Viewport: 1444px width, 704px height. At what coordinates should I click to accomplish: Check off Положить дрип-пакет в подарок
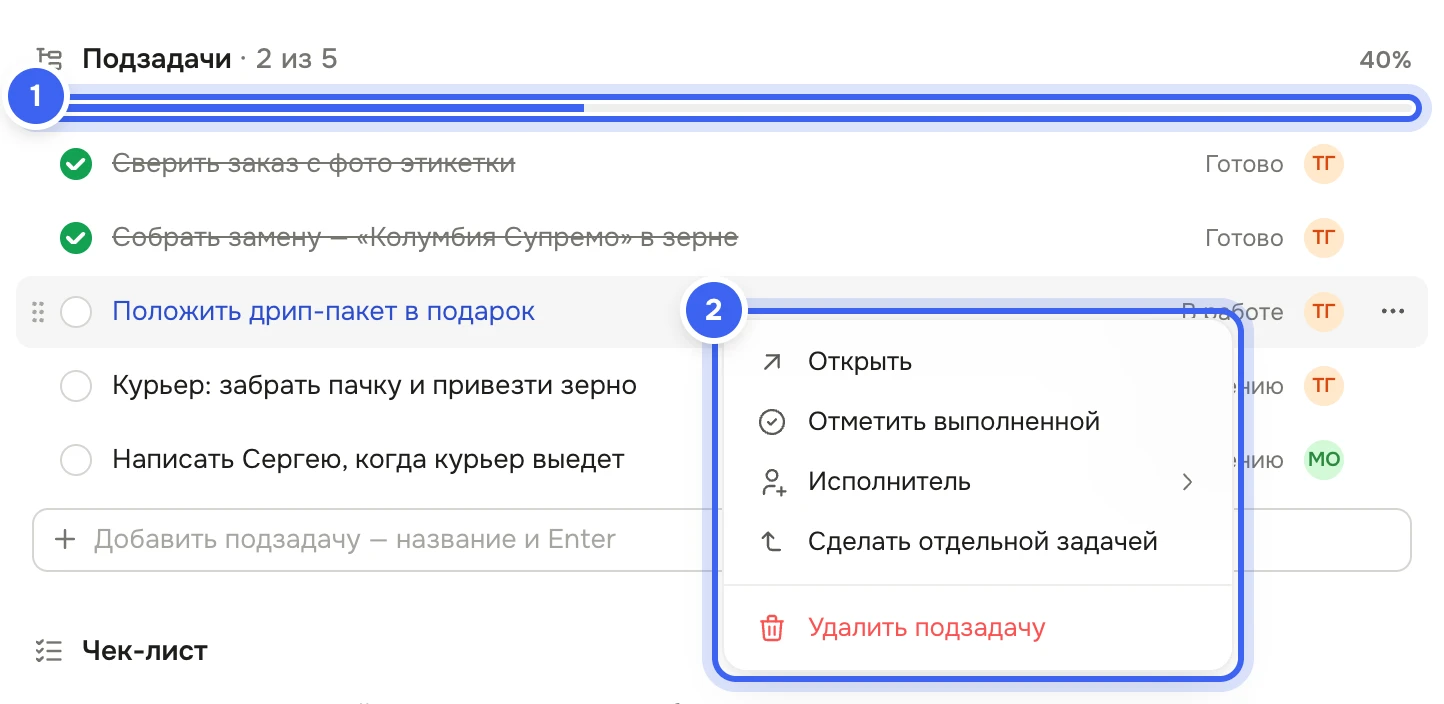click(76, 312)
